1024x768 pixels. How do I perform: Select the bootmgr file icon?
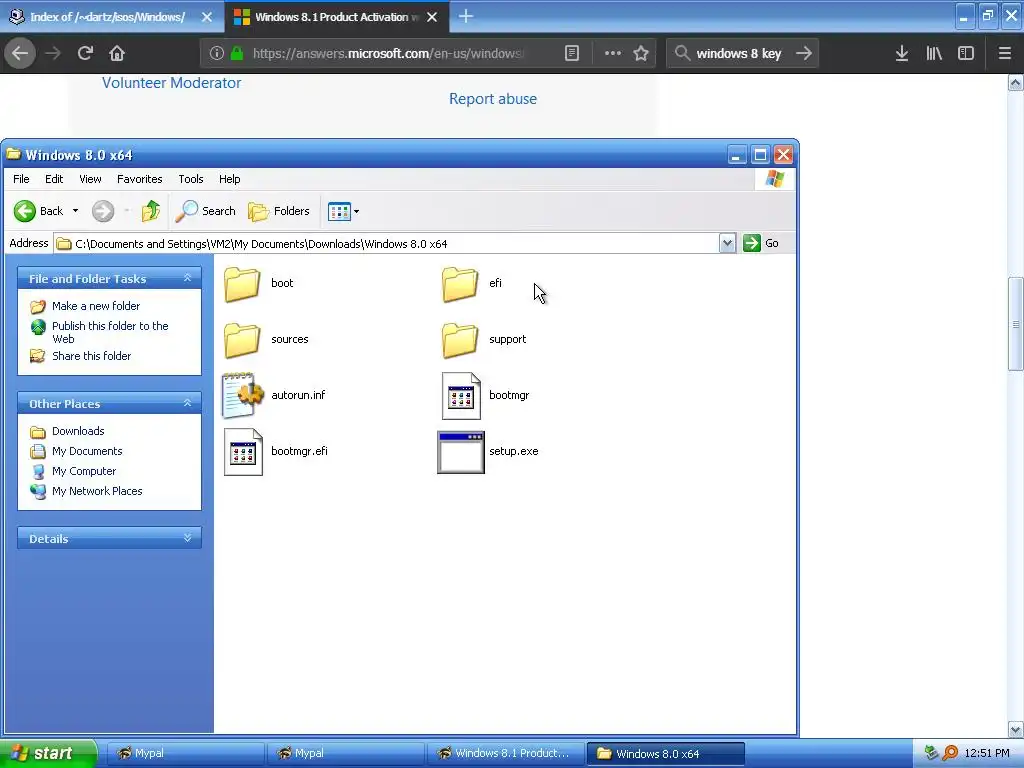pyautogui.click(x=461, y=396)
